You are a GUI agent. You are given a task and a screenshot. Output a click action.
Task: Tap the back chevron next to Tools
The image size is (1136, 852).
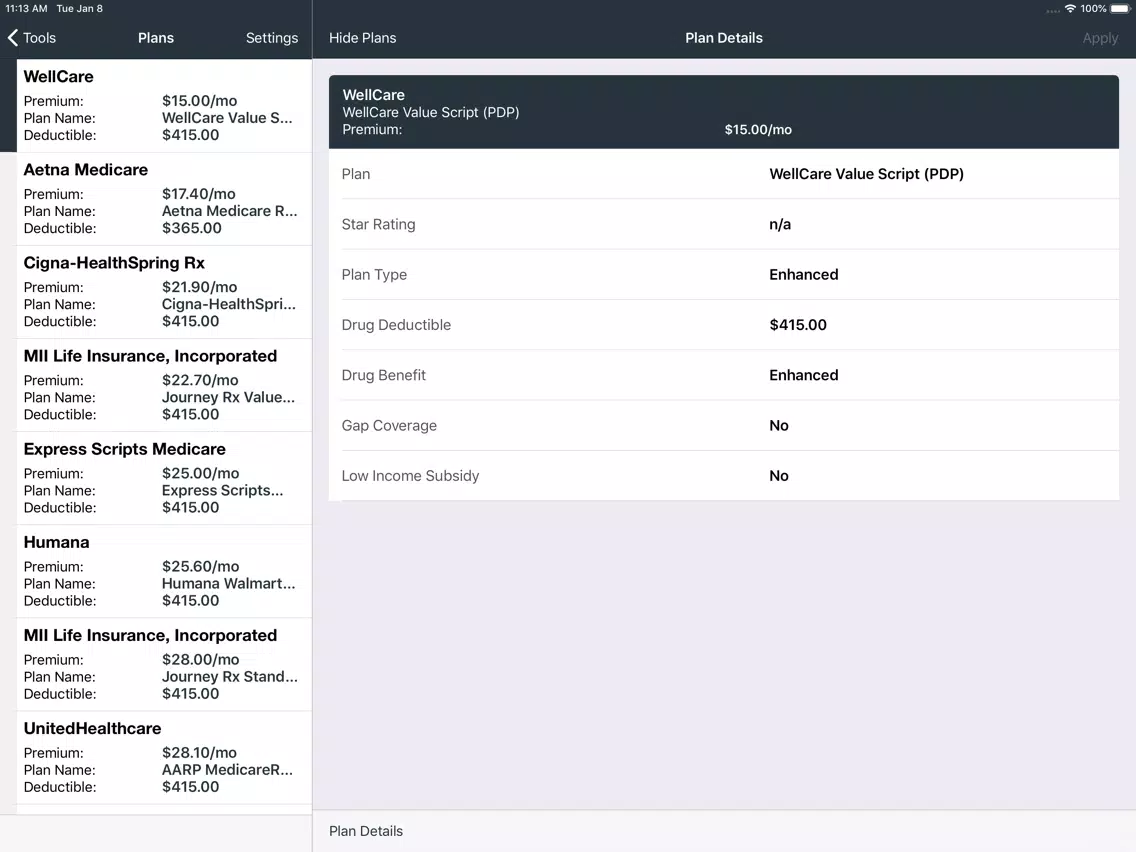(x=12, y=38)
